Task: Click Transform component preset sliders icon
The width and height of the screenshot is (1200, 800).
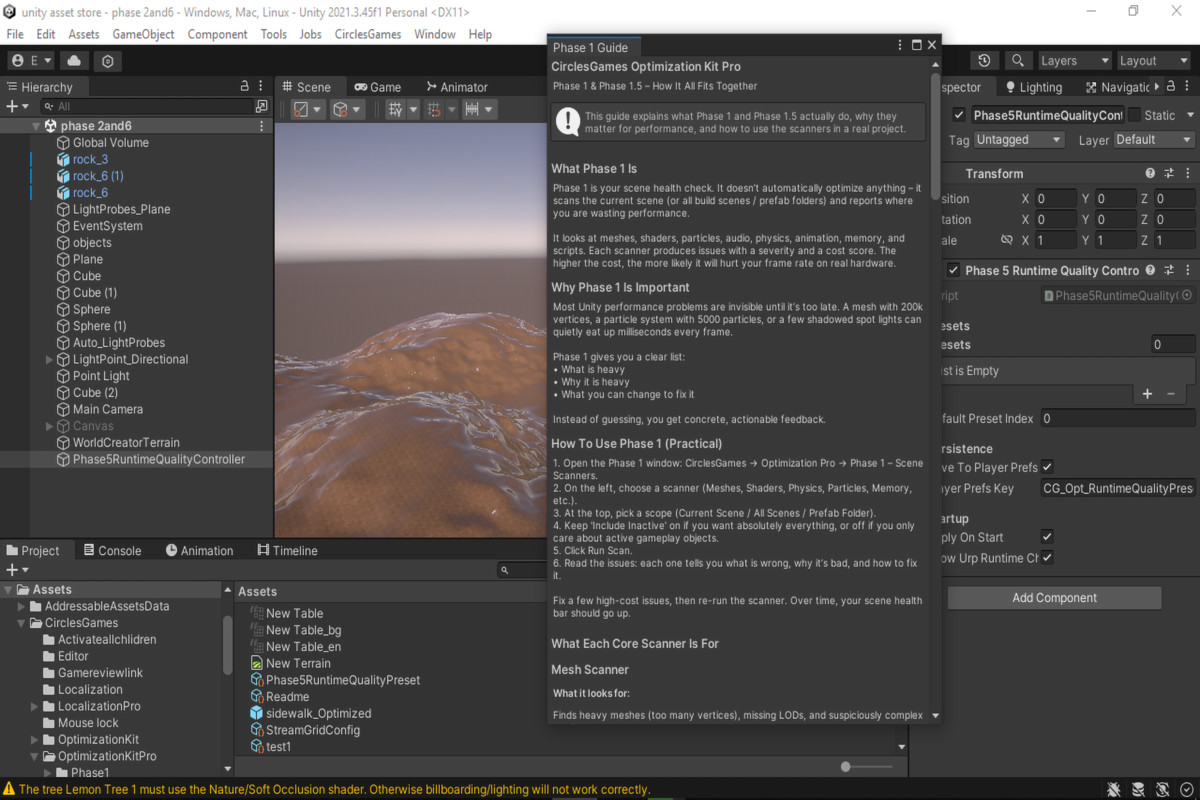Action: coord(1169,173)
